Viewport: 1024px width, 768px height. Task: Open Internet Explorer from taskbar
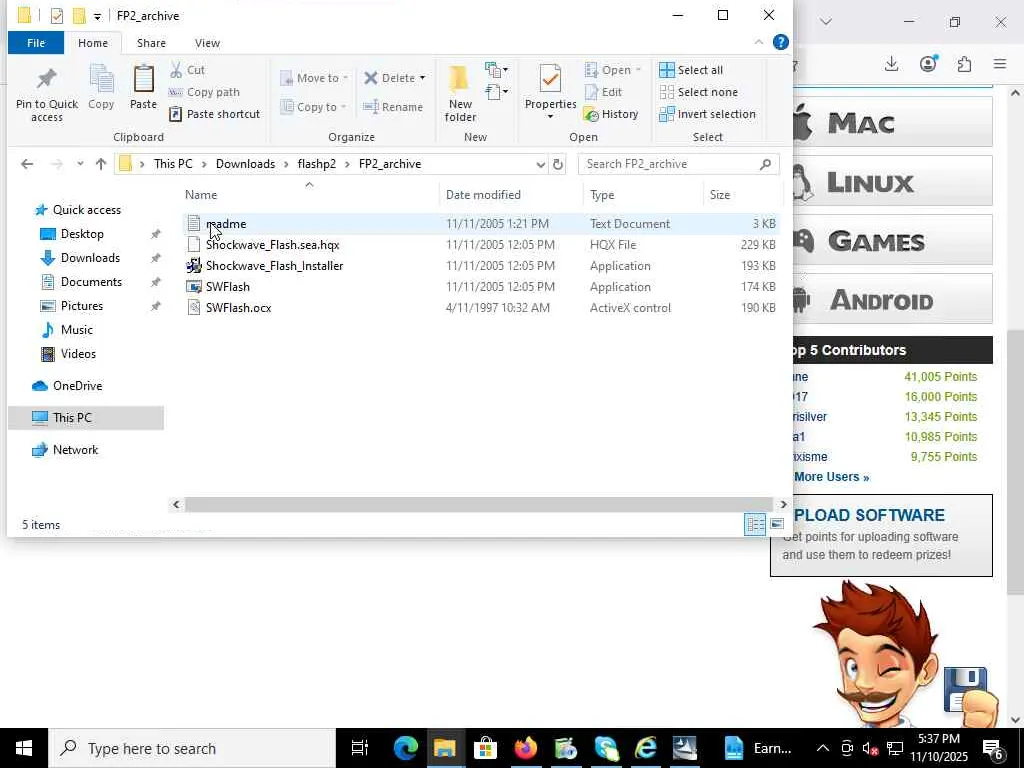point(645,748)
